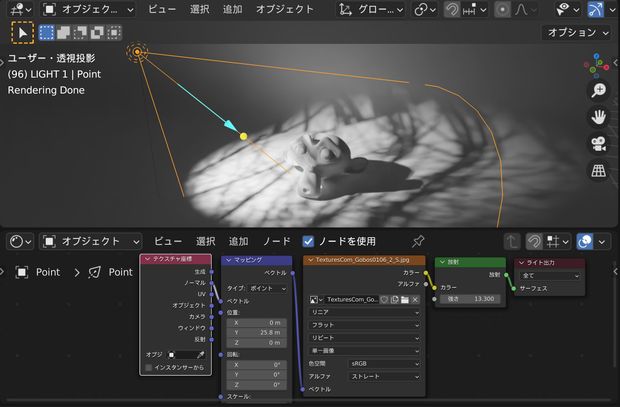Uncheck the ノードを使用 checkbox

308,241
